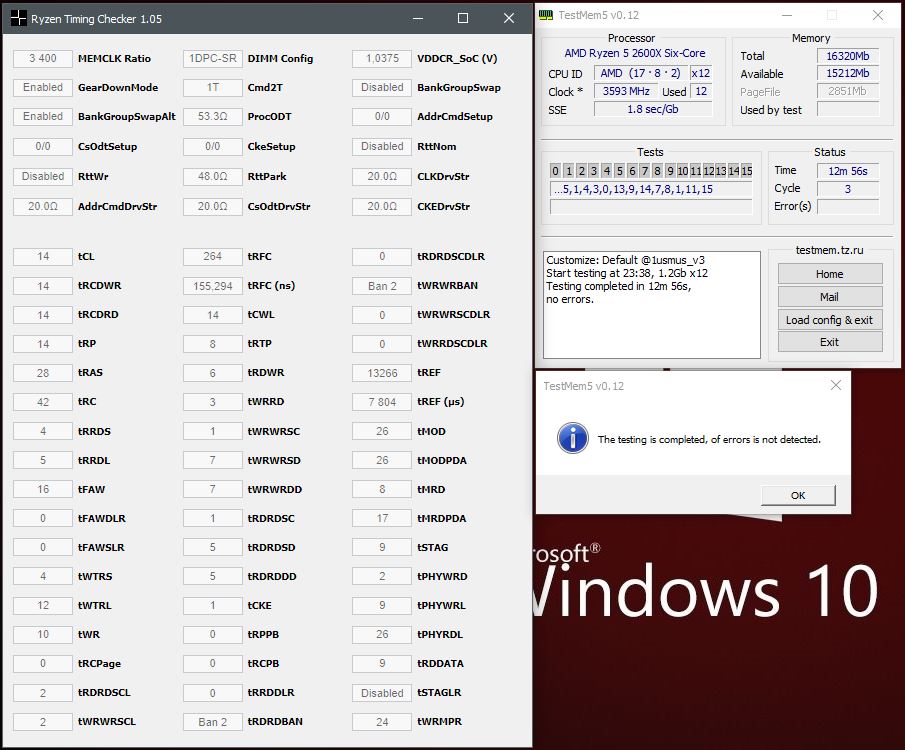Click the tRFC (ns) value 155,294
This screenshot has width=905, height=750.
click(212, 286)
